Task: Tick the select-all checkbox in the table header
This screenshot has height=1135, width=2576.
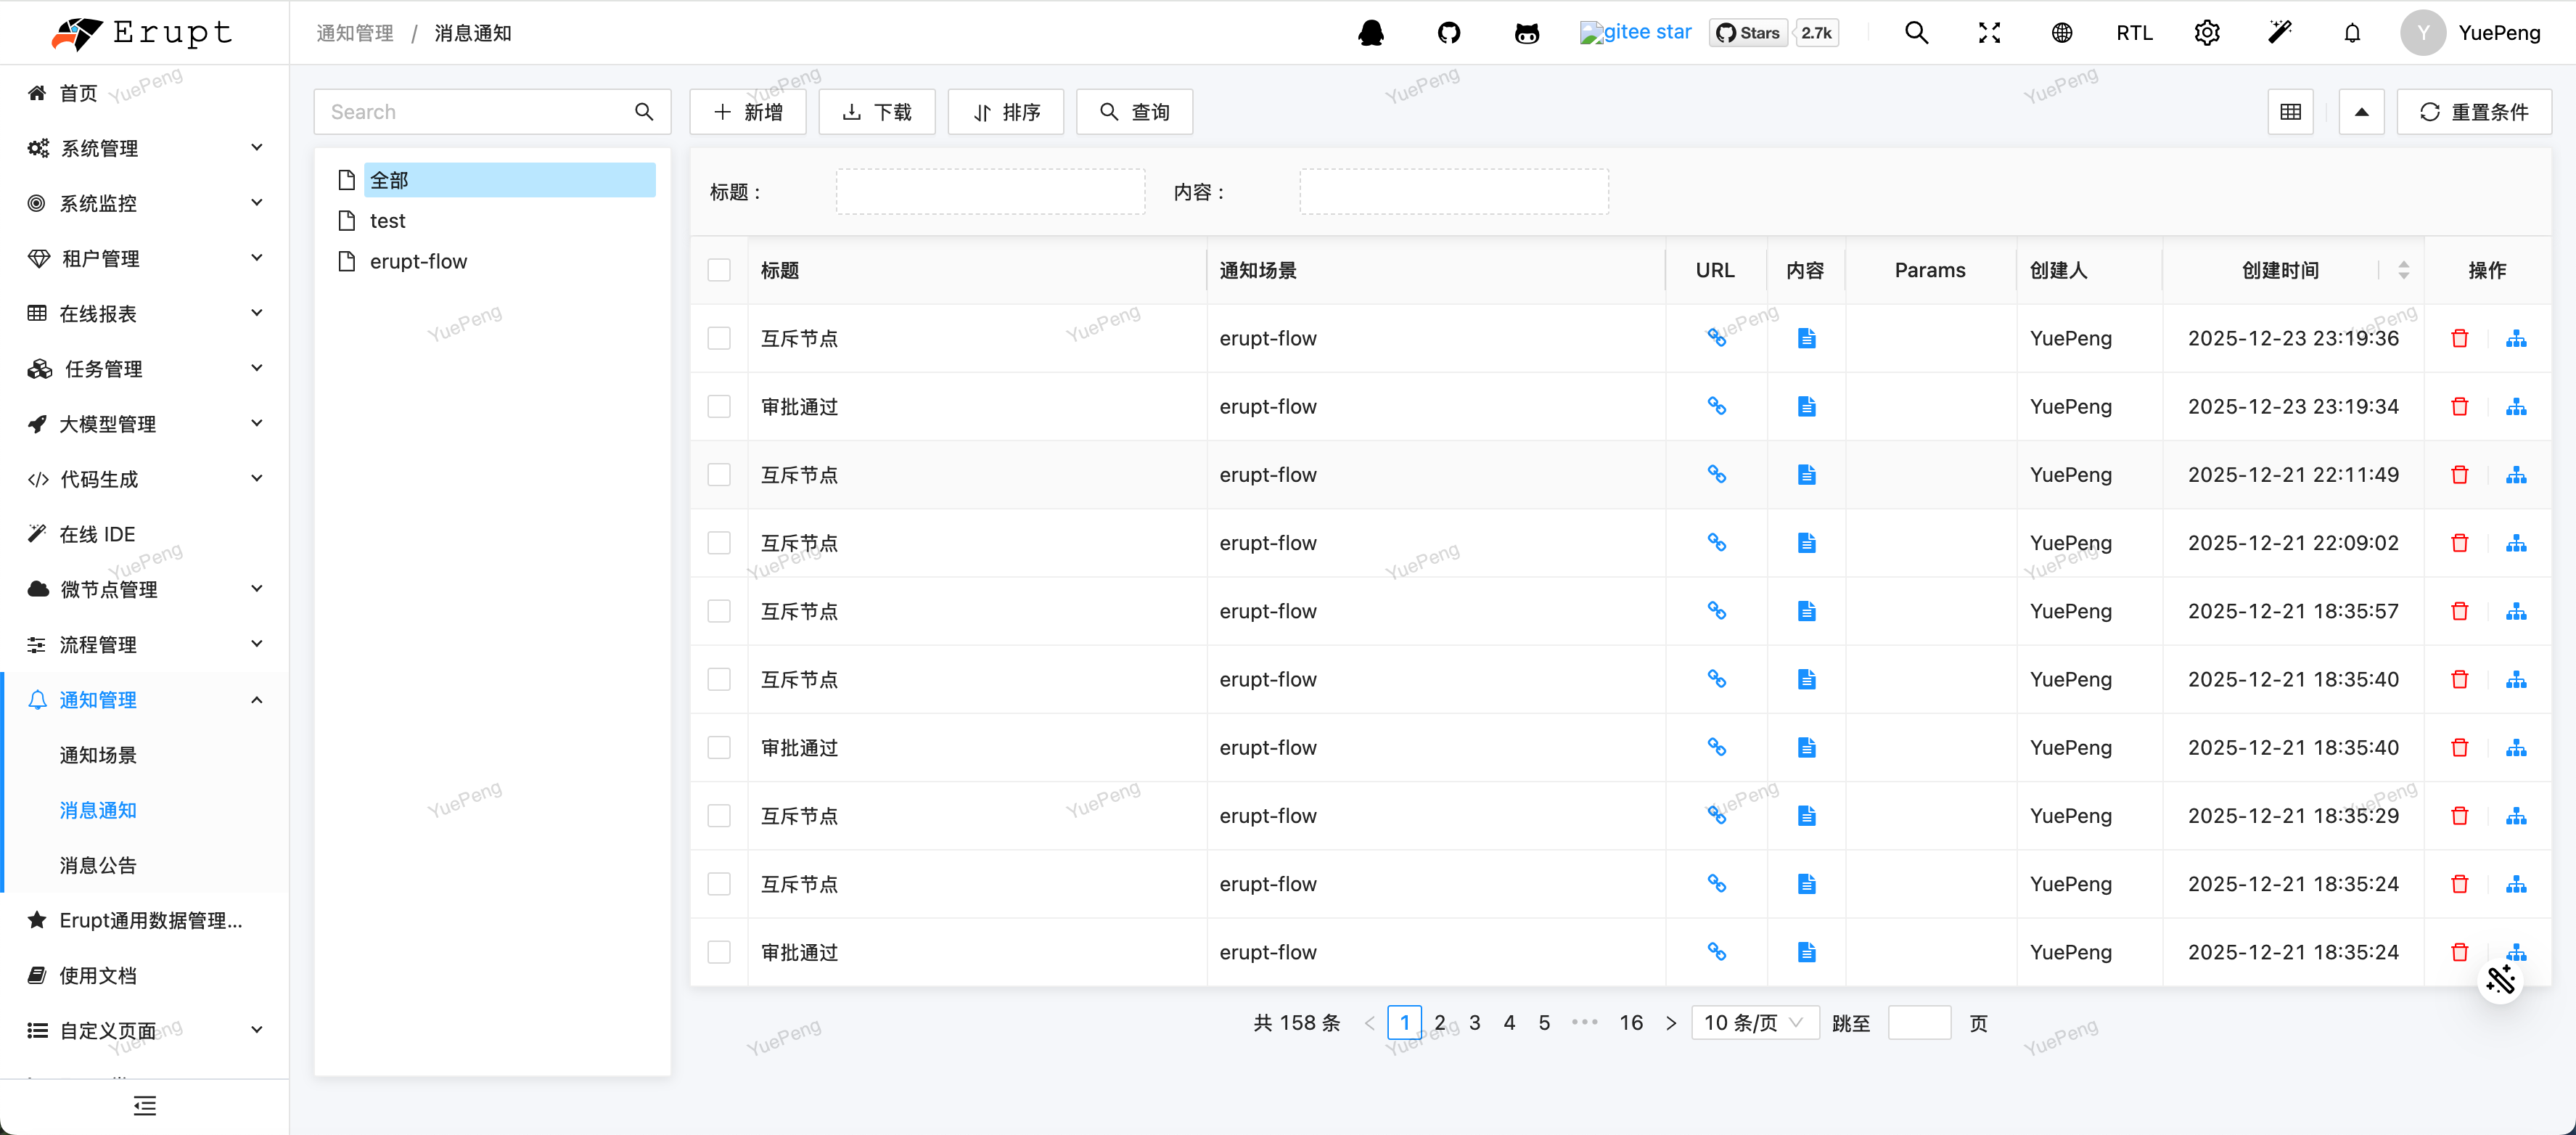Action: pos(719,270)
